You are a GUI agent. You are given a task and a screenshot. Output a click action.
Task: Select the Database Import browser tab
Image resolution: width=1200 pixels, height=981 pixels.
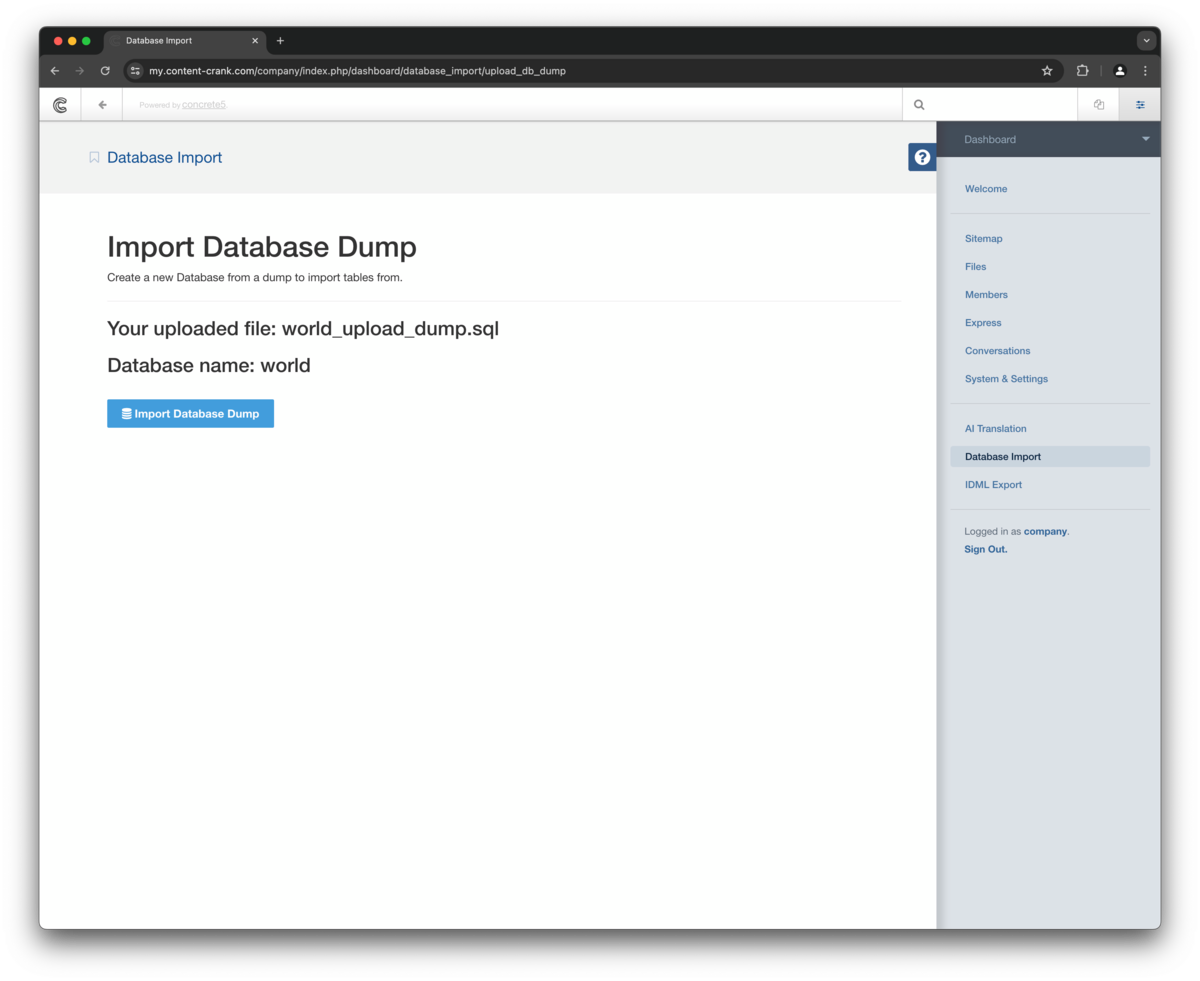[185, 41]
